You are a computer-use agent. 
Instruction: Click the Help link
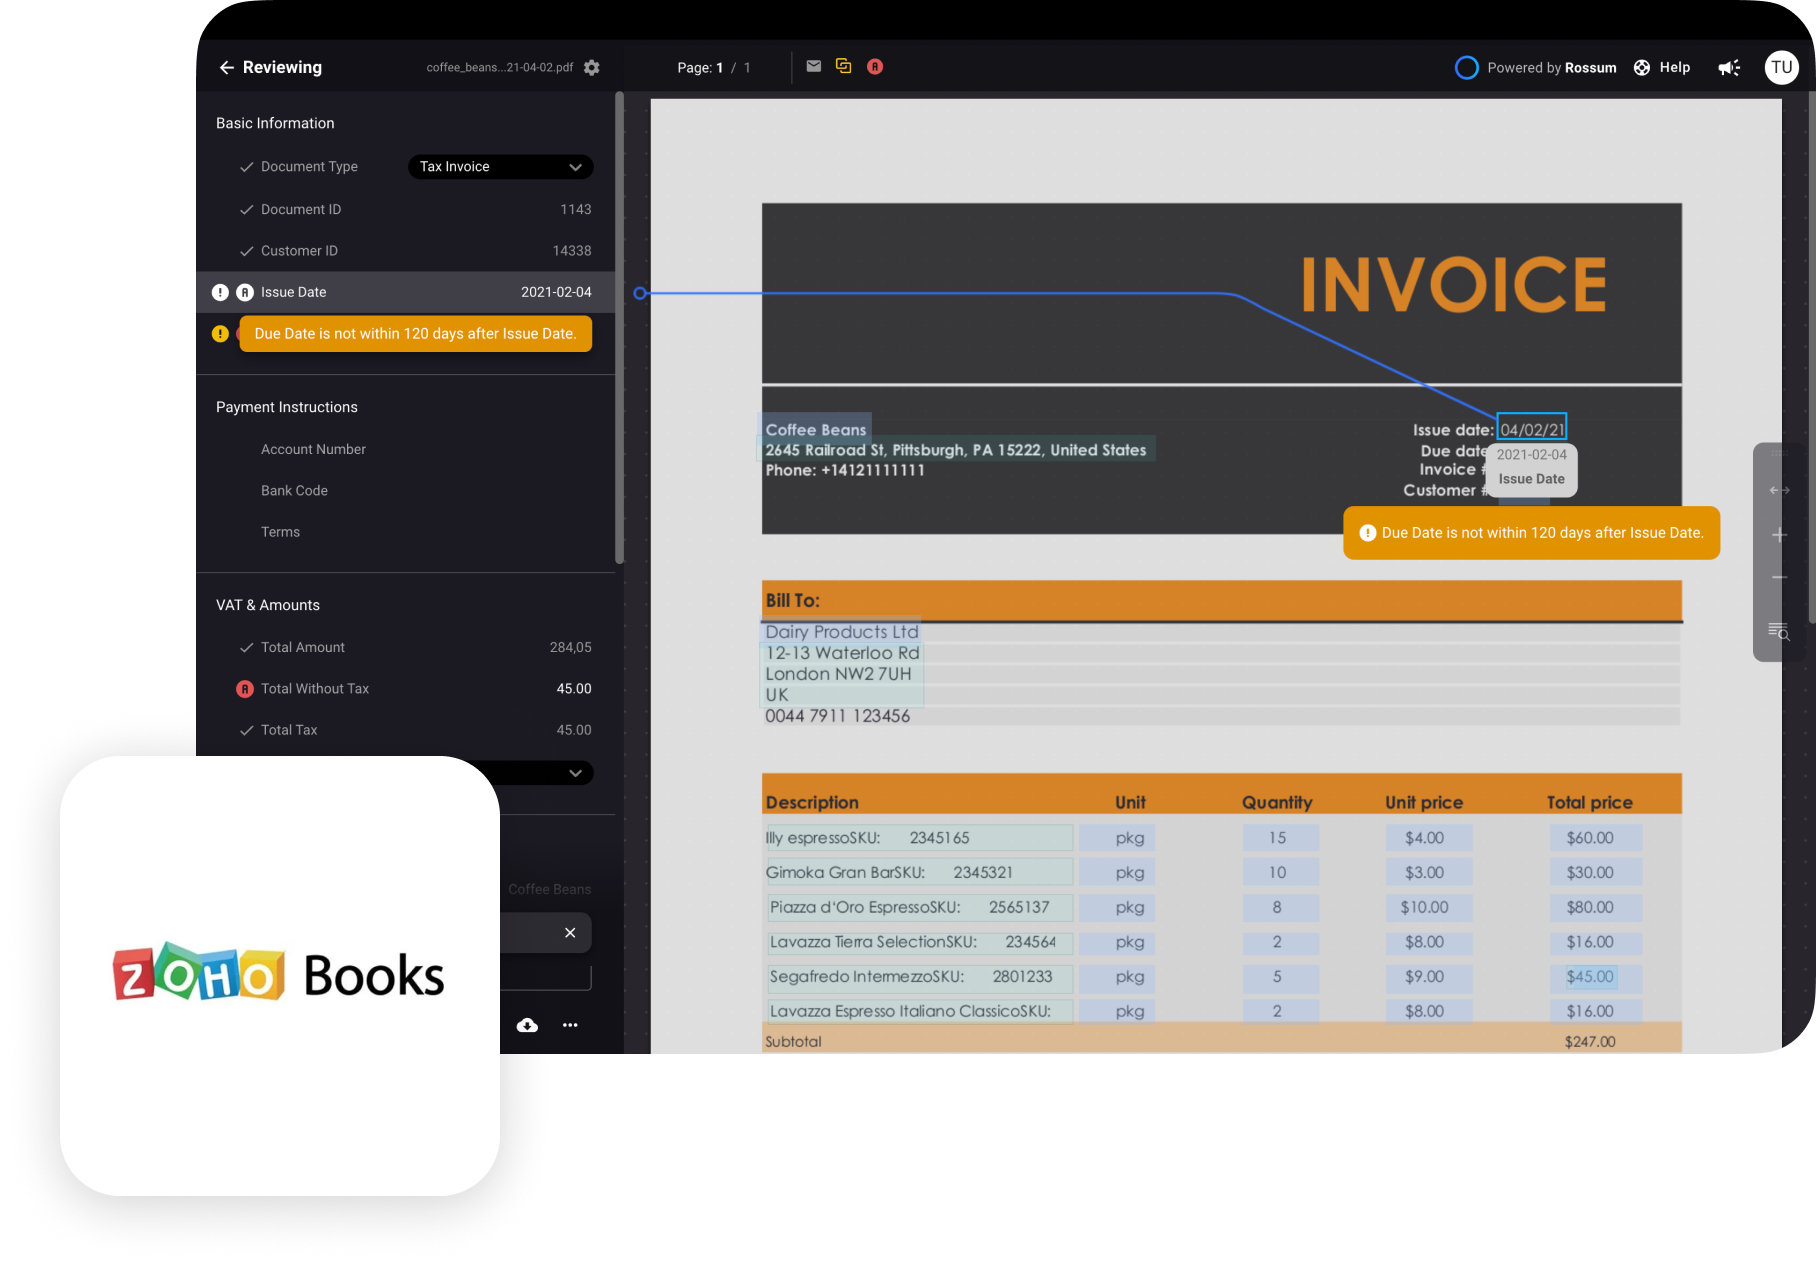pos(1674,67)
